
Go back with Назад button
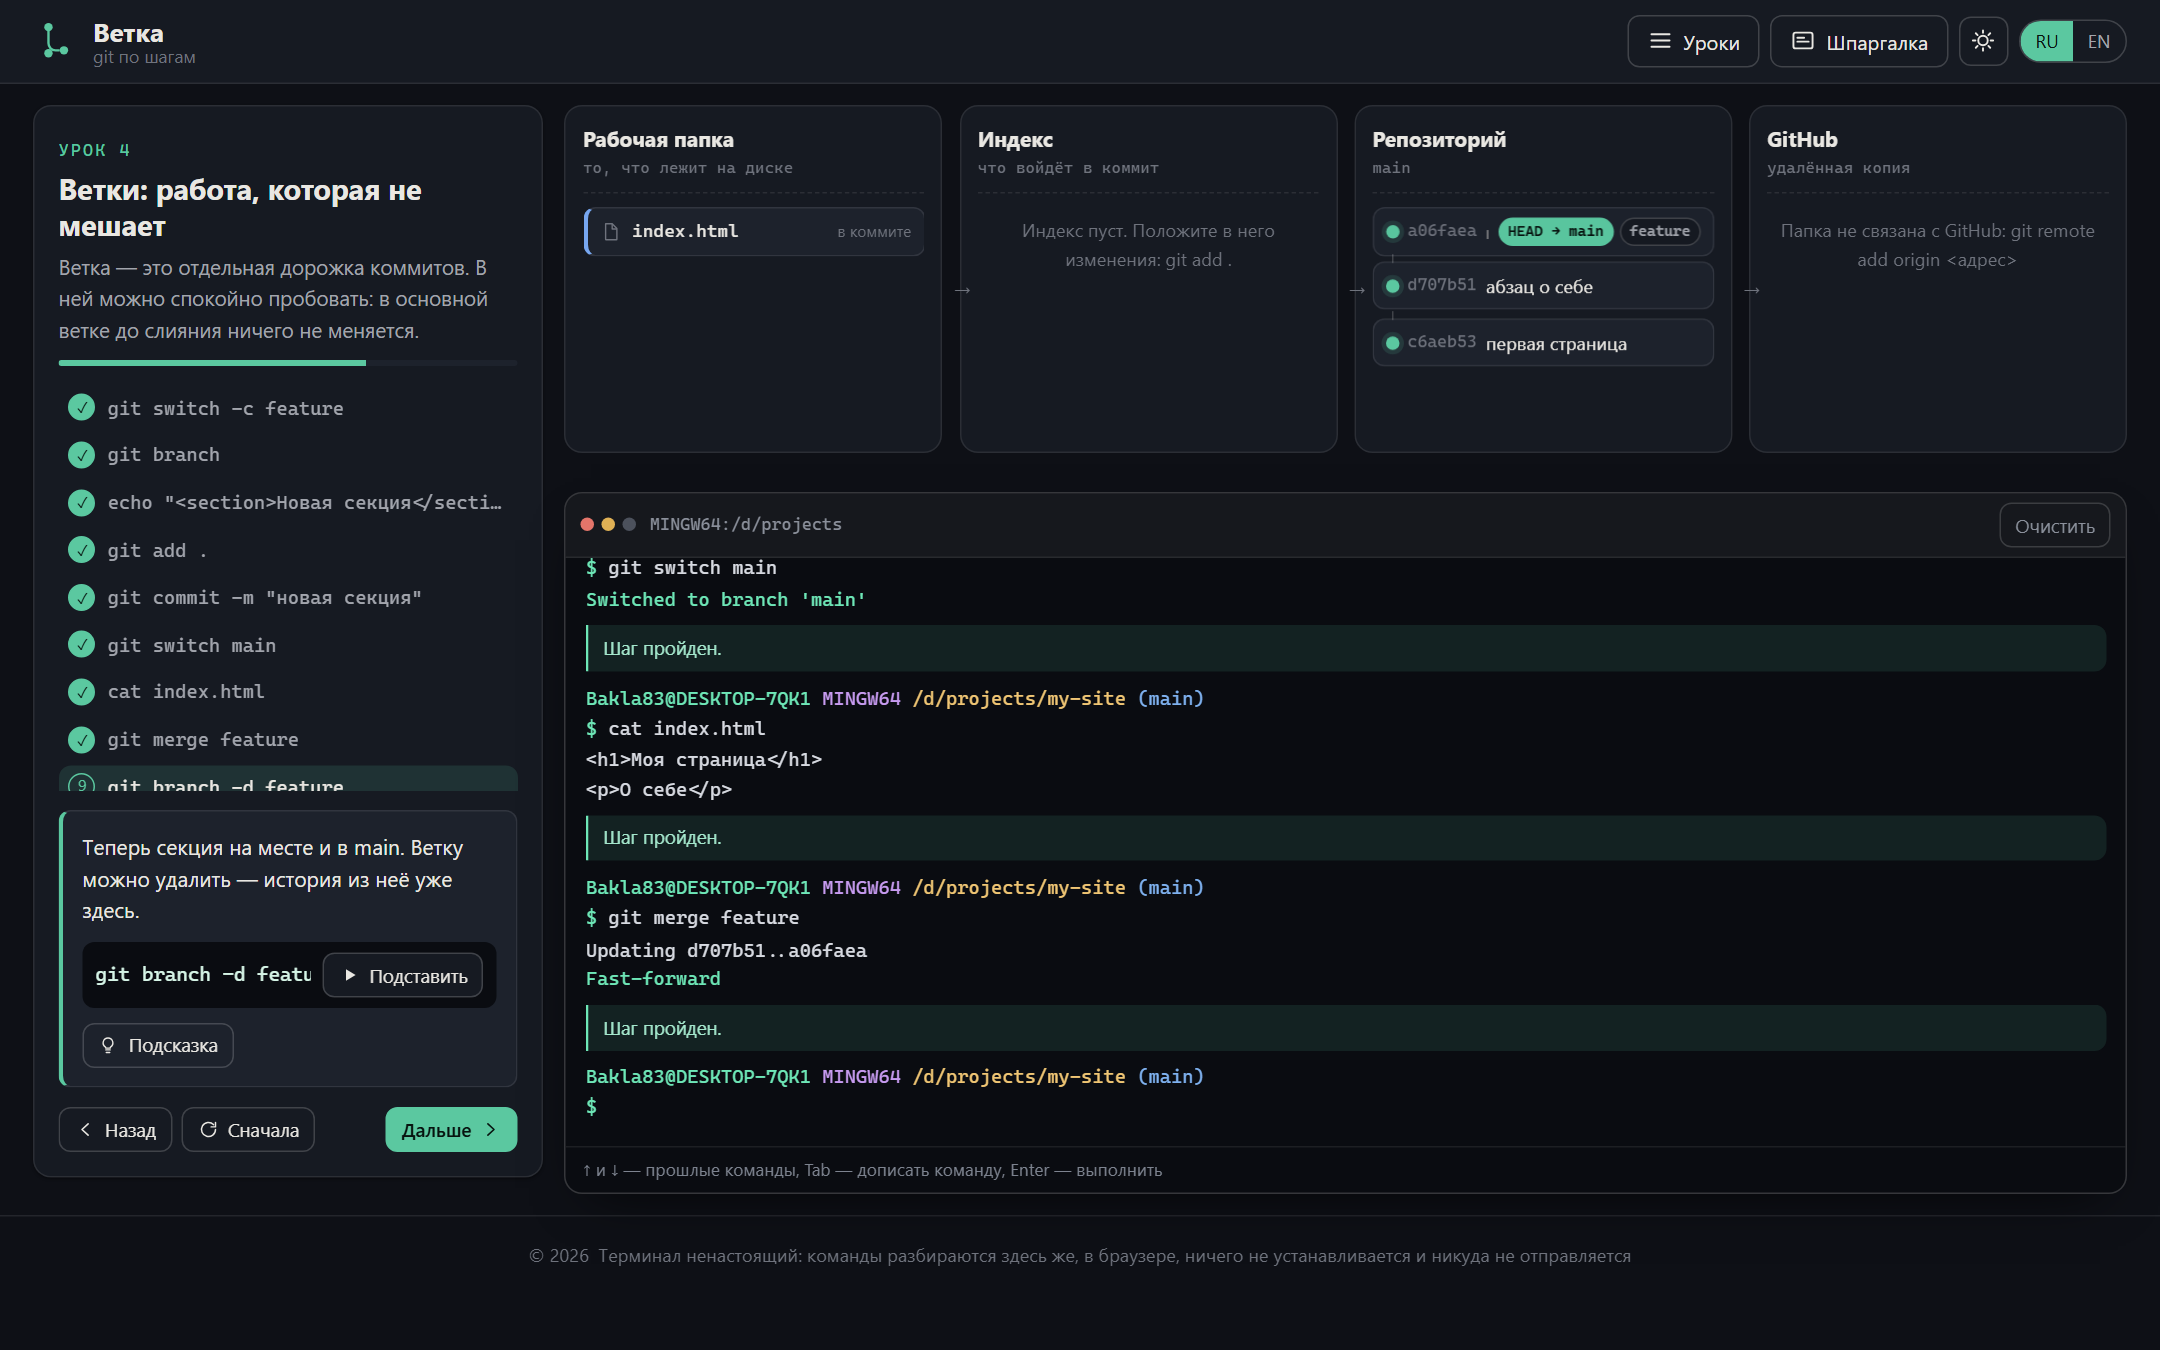tap(115, 1130)
